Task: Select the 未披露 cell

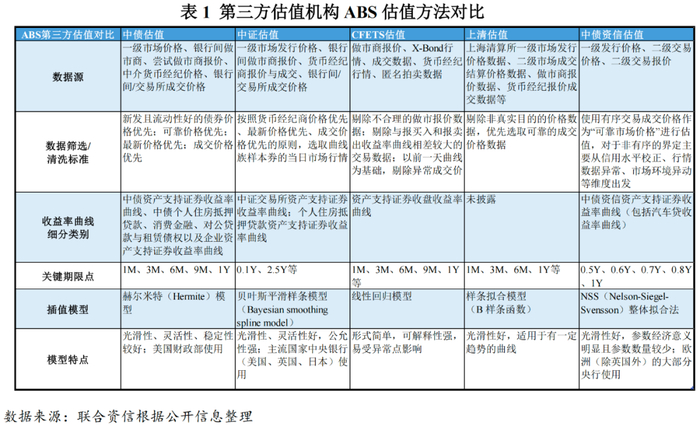Action: 522,227
